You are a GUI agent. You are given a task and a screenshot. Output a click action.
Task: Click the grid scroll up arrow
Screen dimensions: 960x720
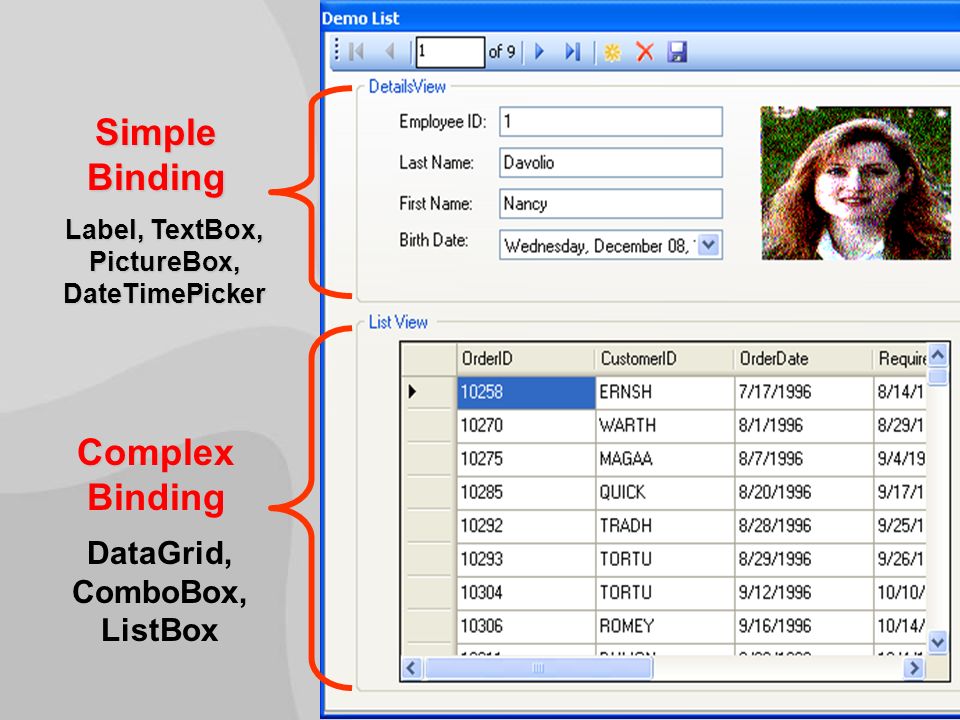coord(937,354)
